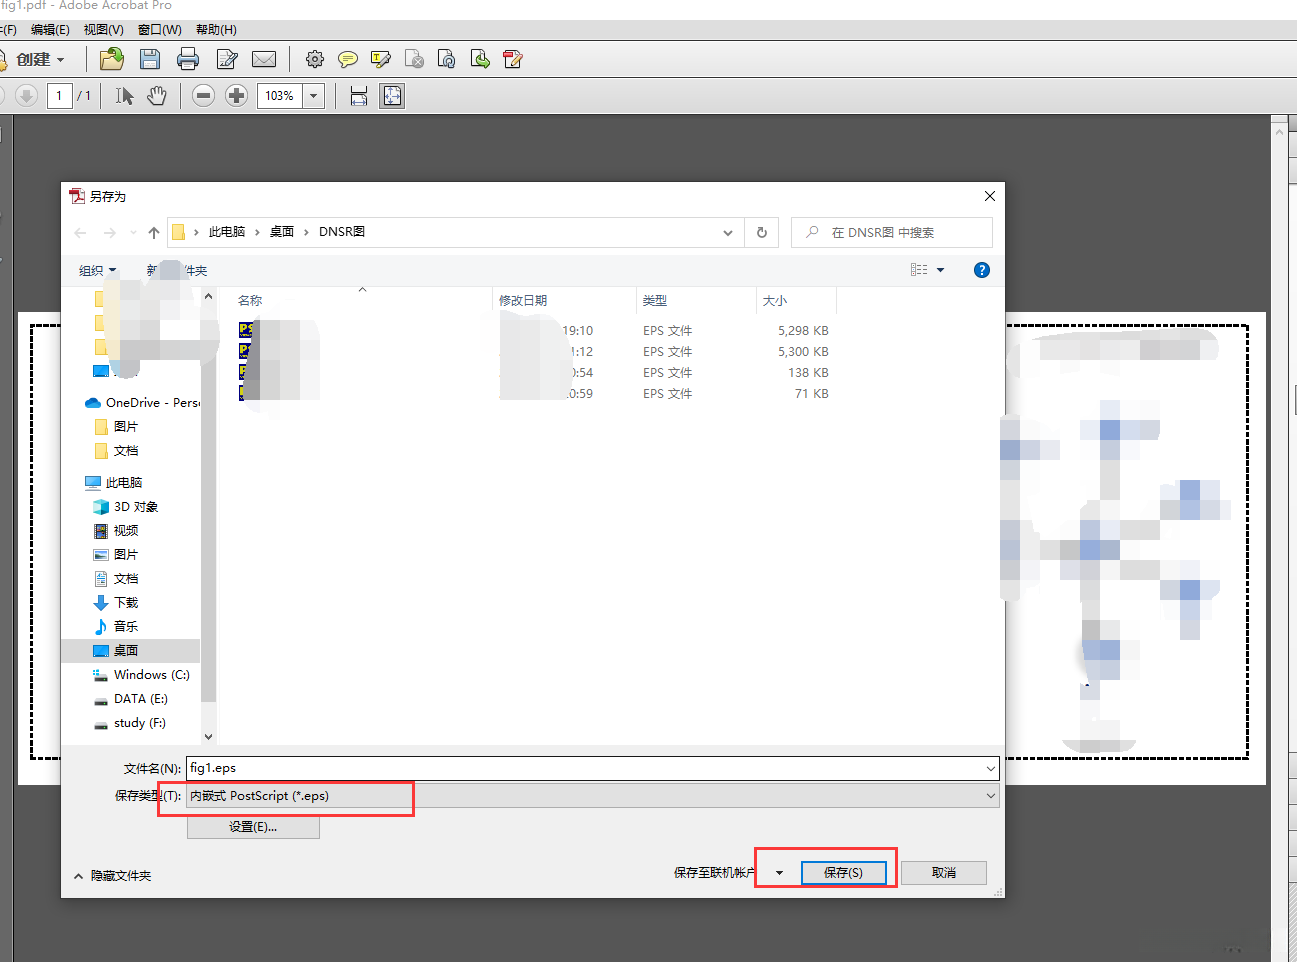Click the Rotate page icon
This screenshot has width=1297, height=962.
pos(447,60)
